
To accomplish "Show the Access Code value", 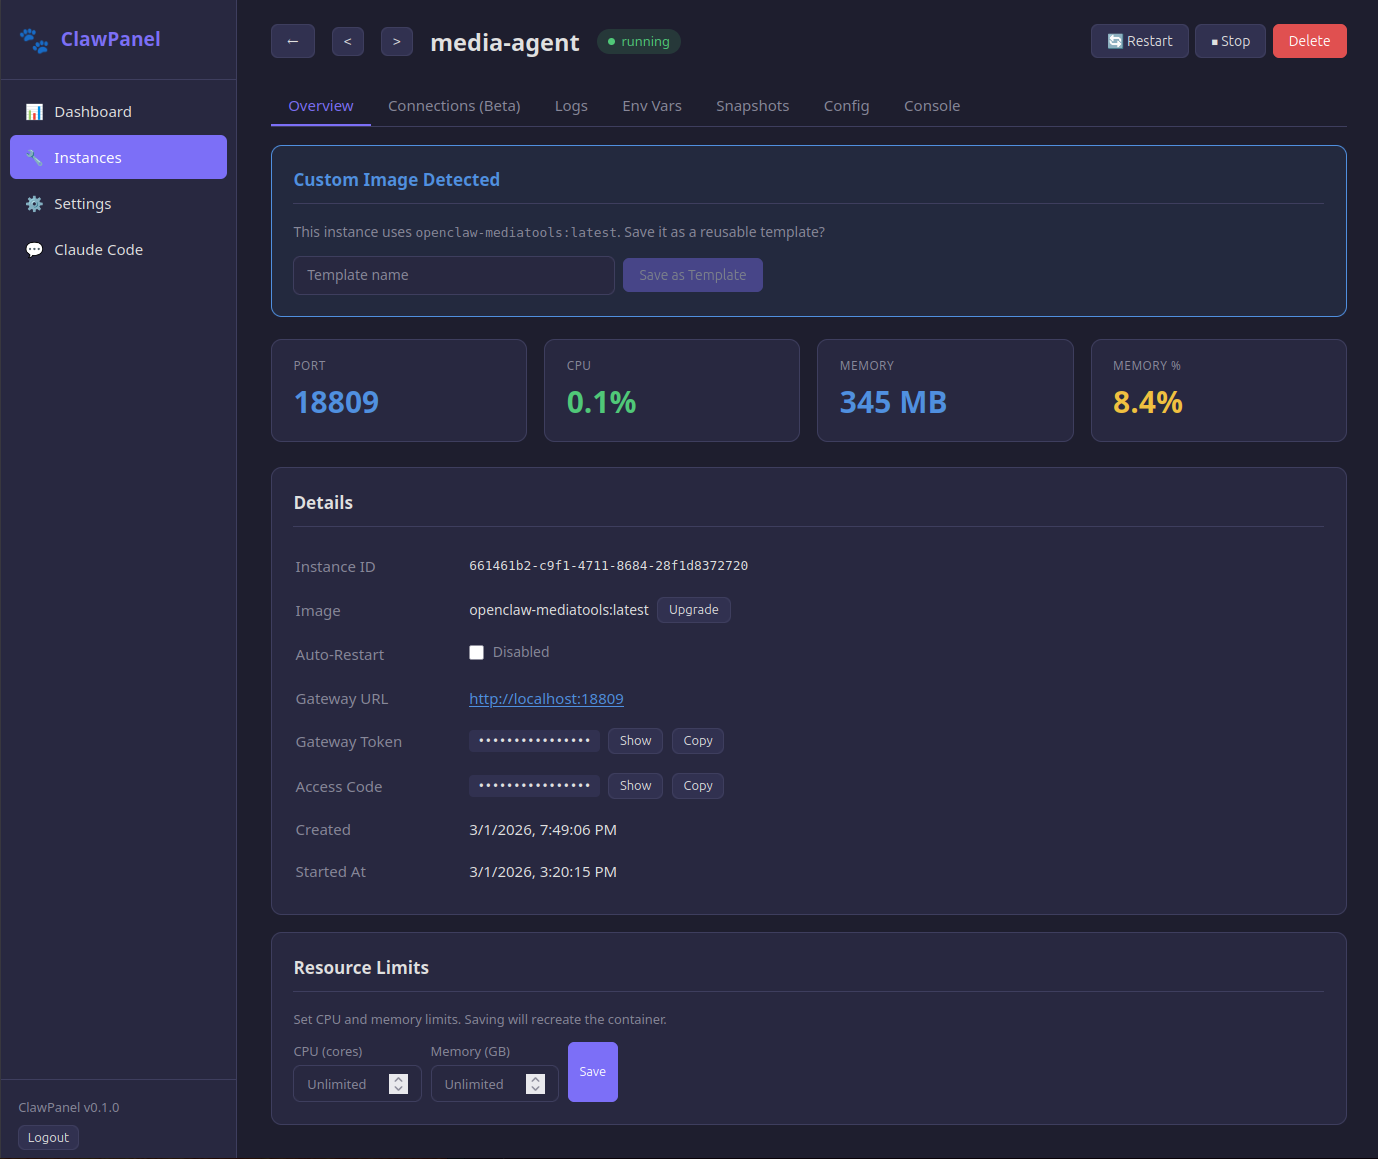I will click(x=635, y=786).
